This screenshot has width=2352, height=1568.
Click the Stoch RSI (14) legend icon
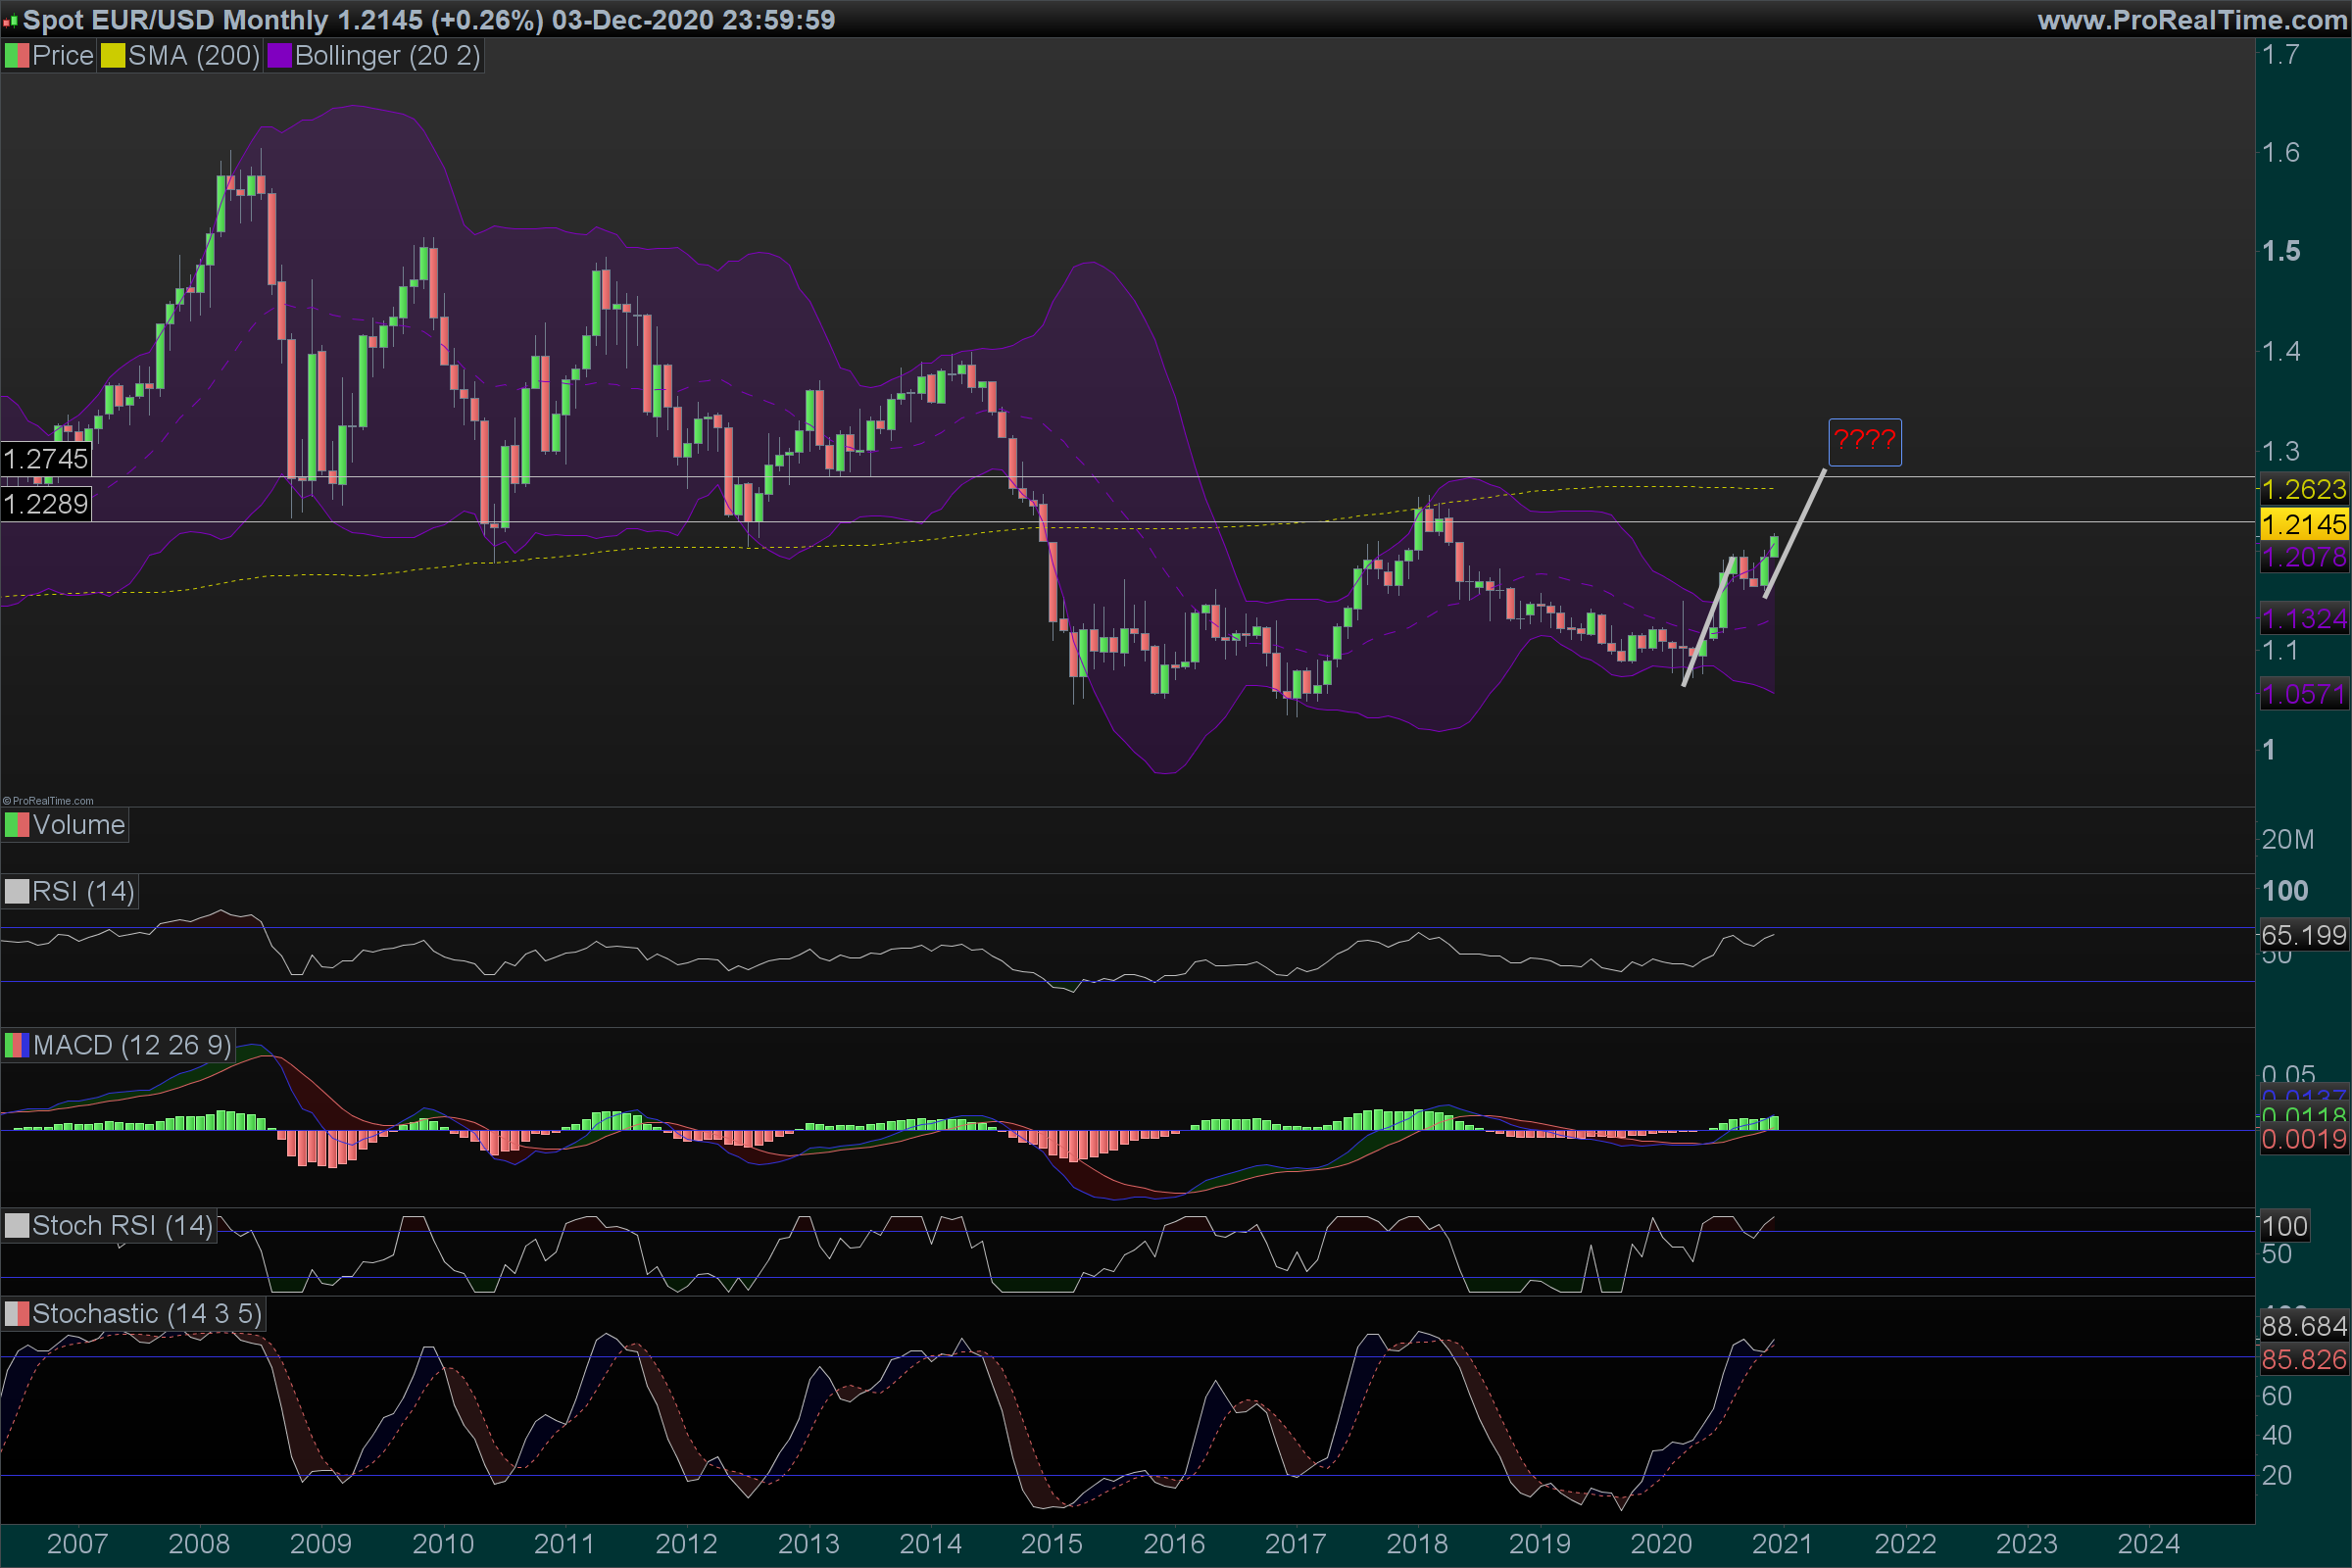pyautogui.click(x=16, y=1225)
